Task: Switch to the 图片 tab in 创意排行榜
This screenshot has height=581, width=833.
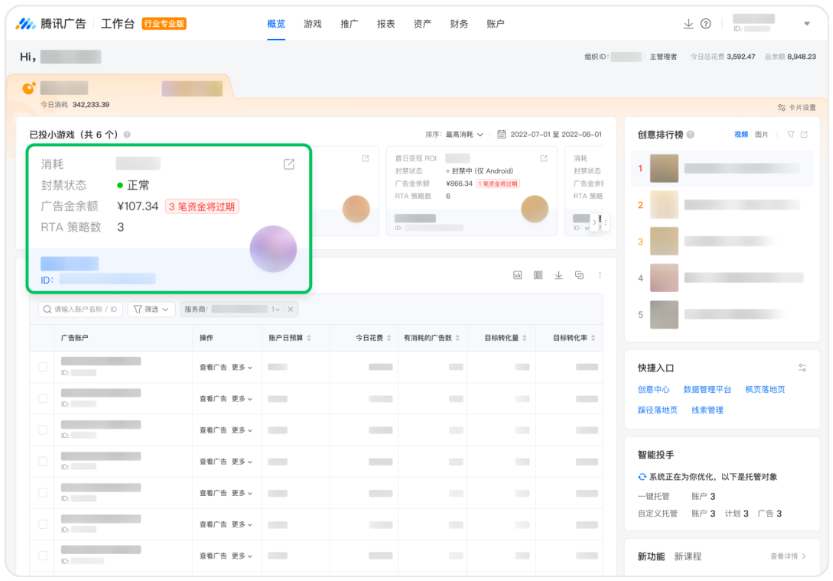Action: click(761, 134)
